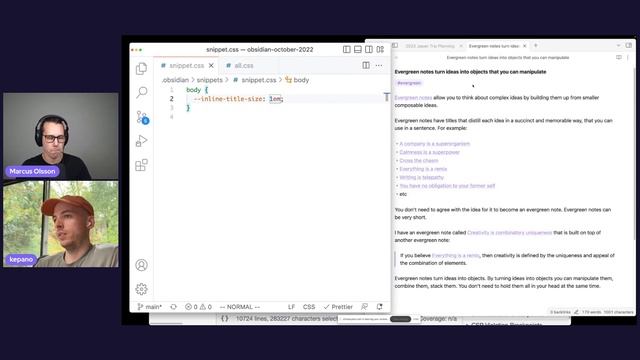This screenshot has width=640, height=360.
Task: Toggle bottom panel layout icon
Action: pos(358,49)
